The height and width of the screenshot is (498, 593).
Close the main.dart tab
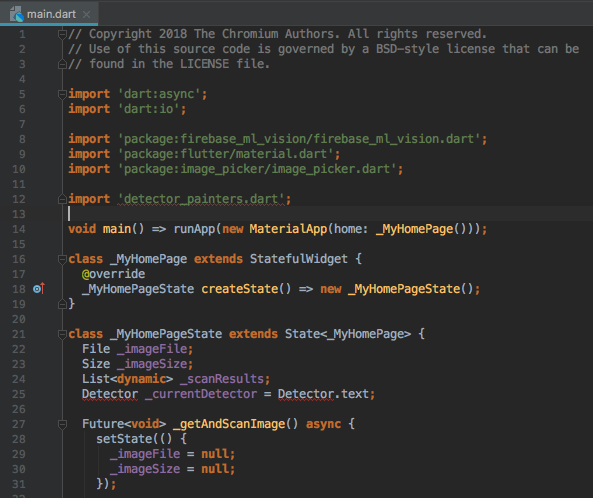(86, 14)
